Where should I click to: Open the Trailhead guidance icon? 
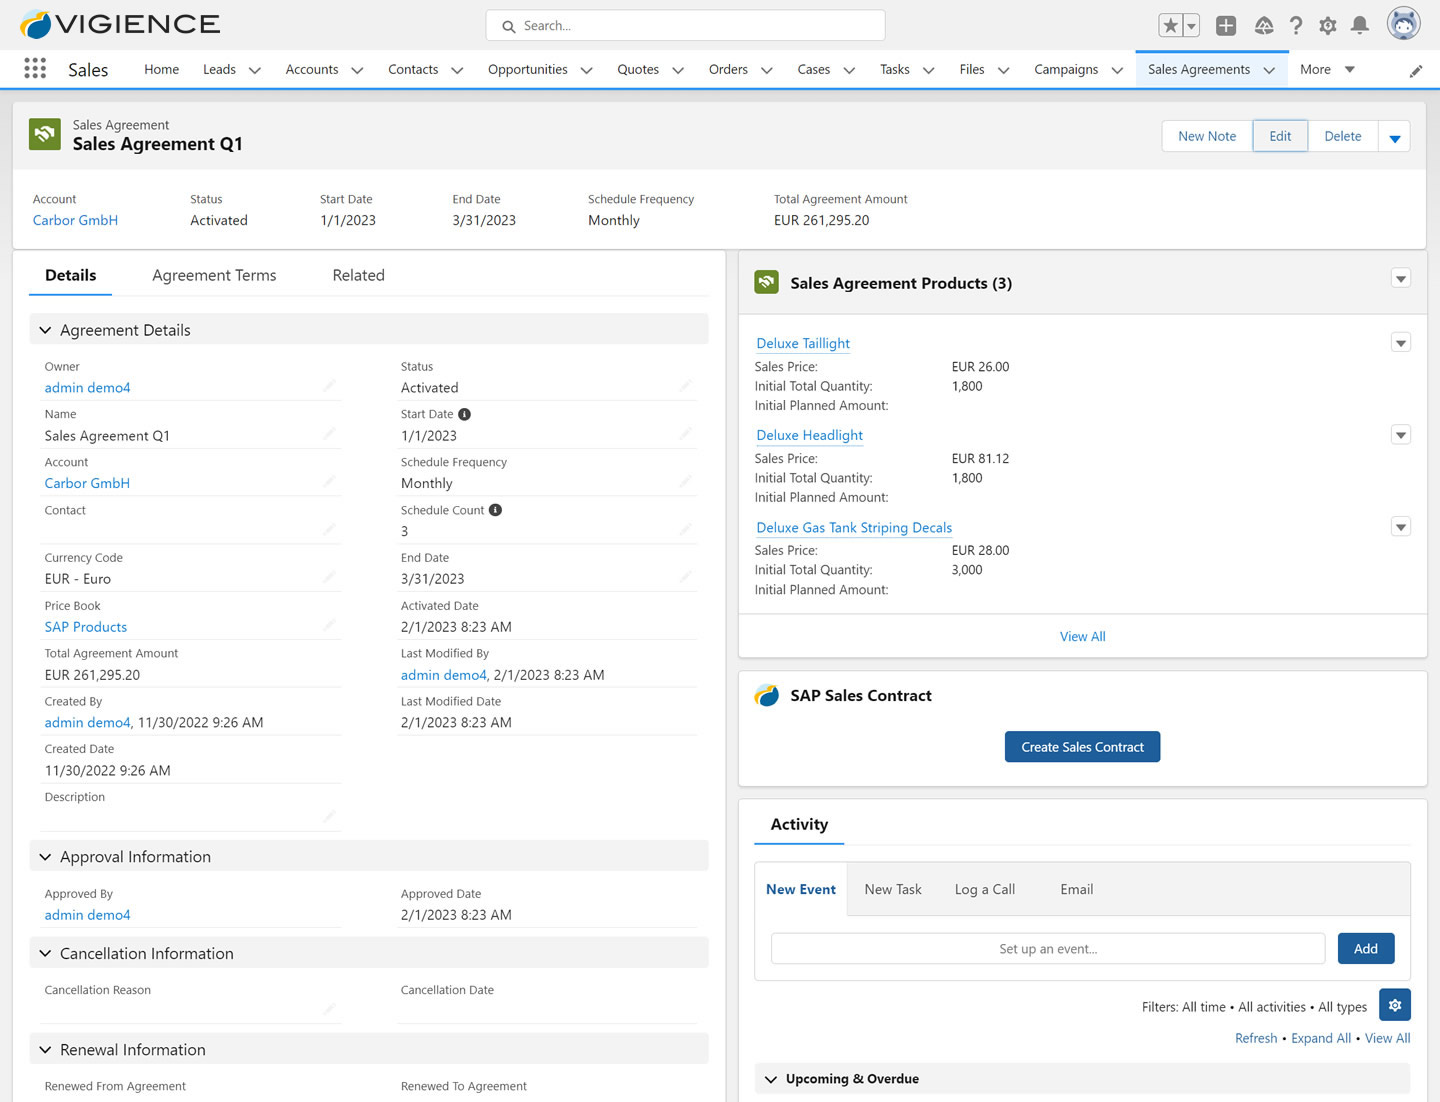tap(1264, 26)
